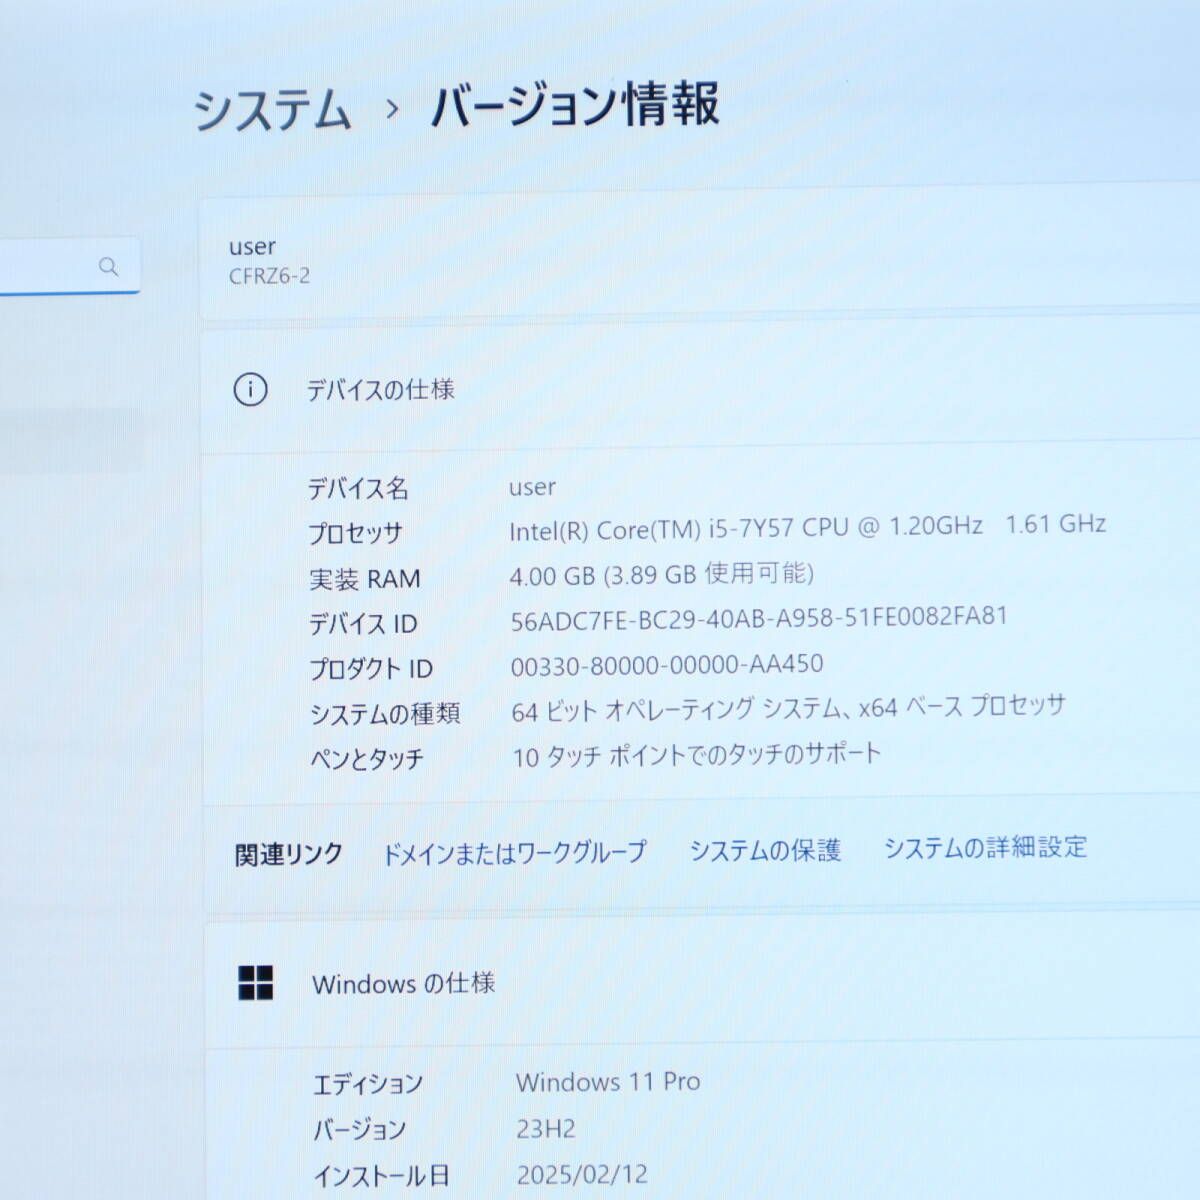The height and width of the screenshot is (1200, 1200).
Task: Go back to システム breadcrumb
Action: click(272, 109)
